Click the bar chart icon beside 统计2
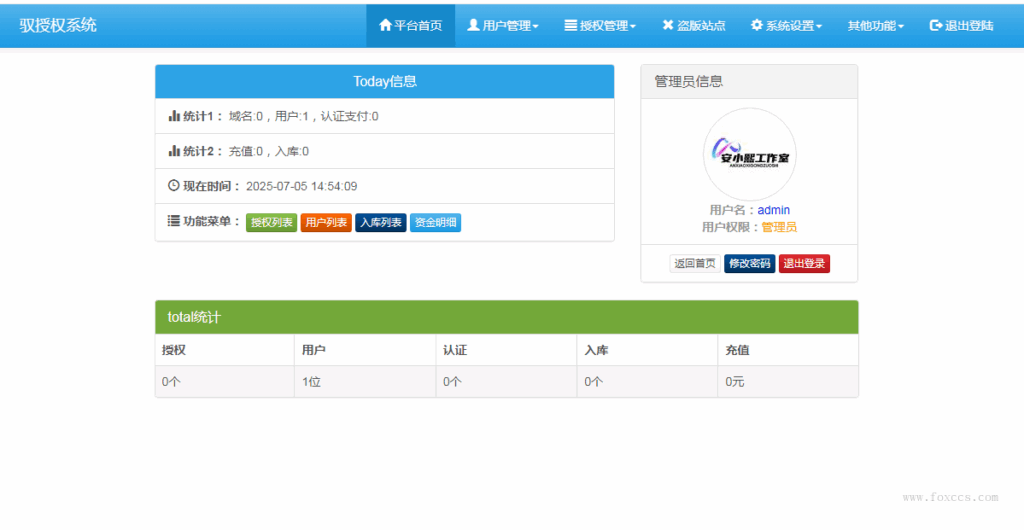Viewport: 1024px width, 530px height. coord(174,151)
